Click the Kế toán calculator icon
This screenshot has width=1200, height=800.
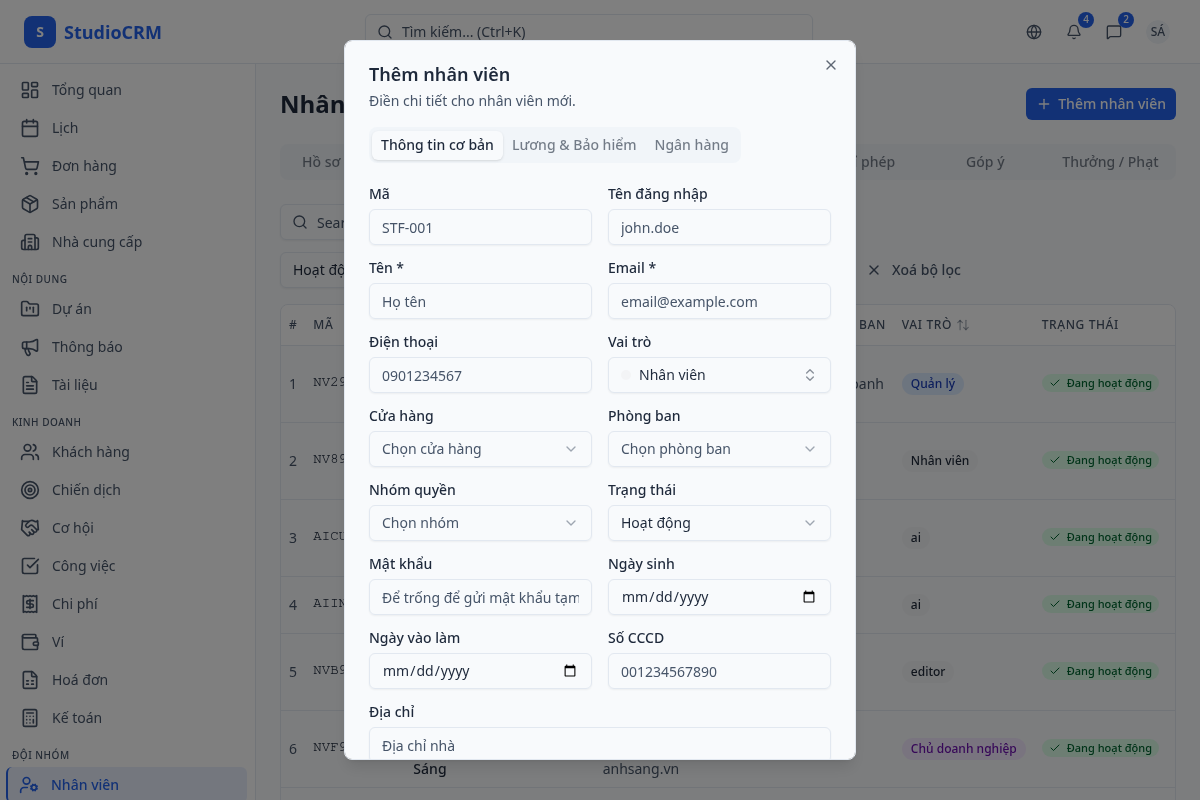pyautogui.click(x=30, y=718)
